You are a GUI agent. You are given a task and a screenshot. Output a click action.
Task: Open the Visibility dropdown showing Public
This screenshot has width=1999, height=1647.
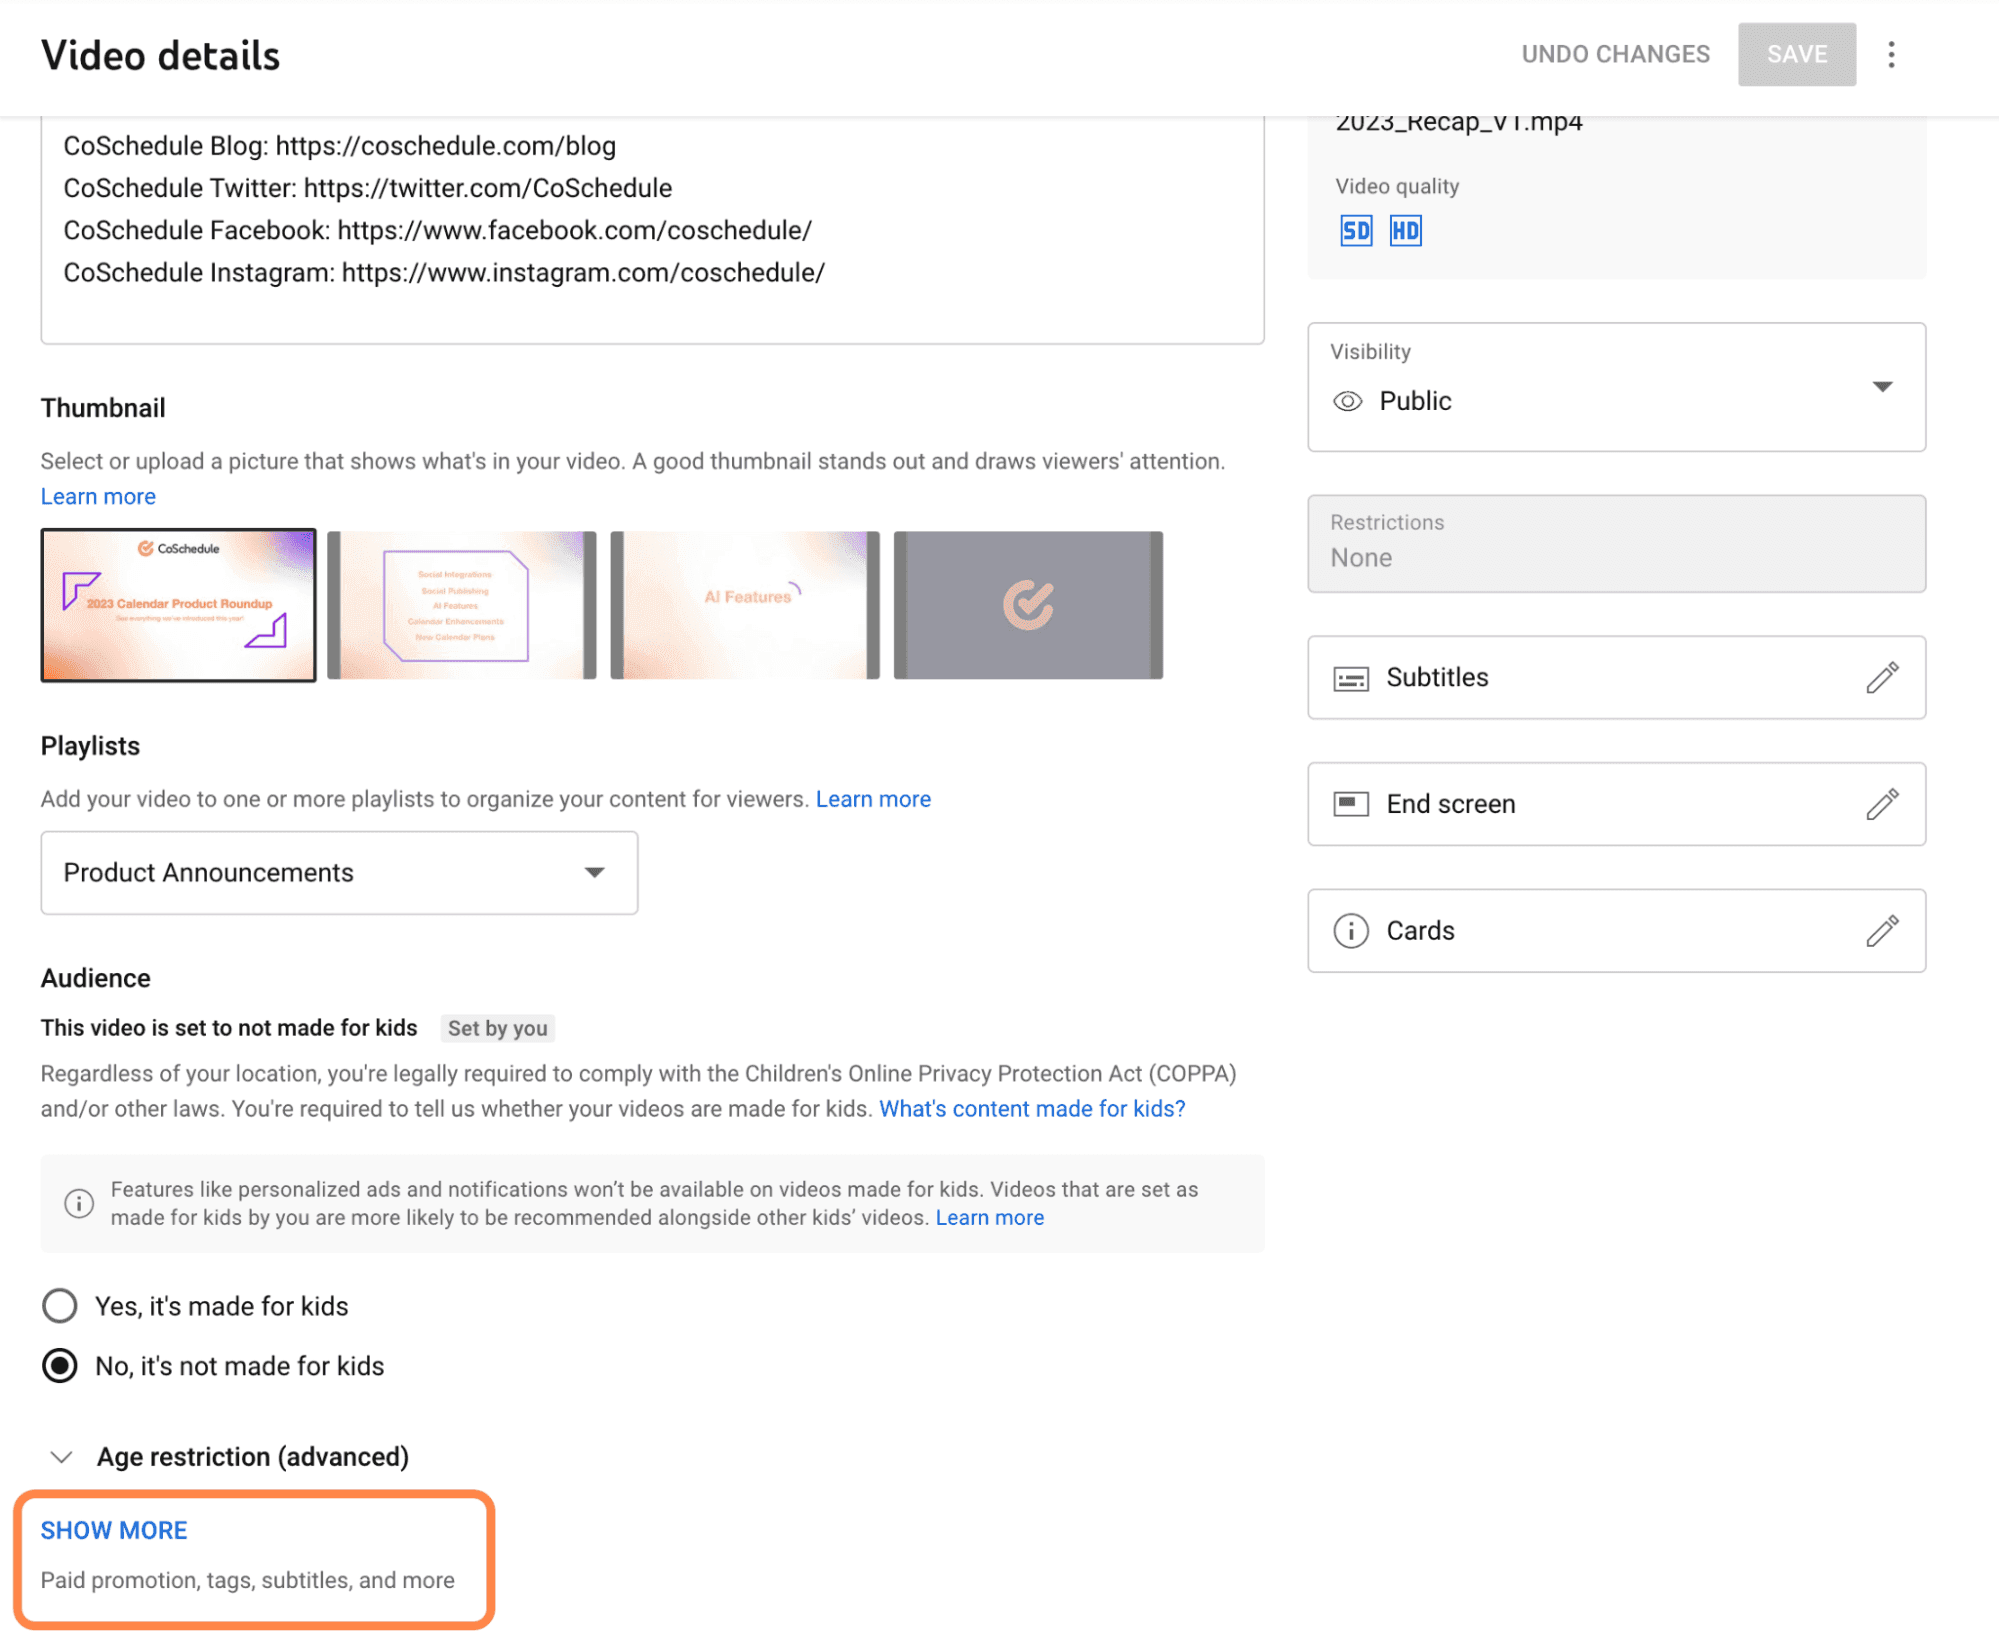[1883, 387]
